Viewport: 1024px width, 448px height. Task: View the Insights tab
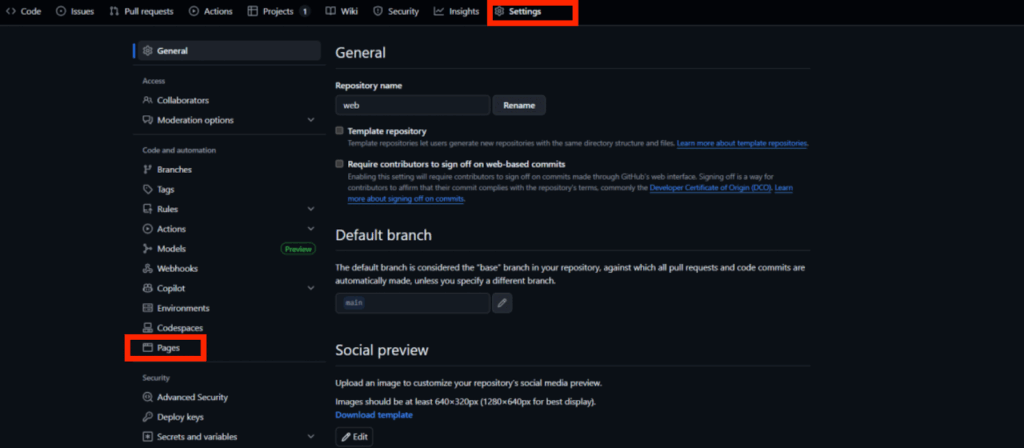coord(456,11)
